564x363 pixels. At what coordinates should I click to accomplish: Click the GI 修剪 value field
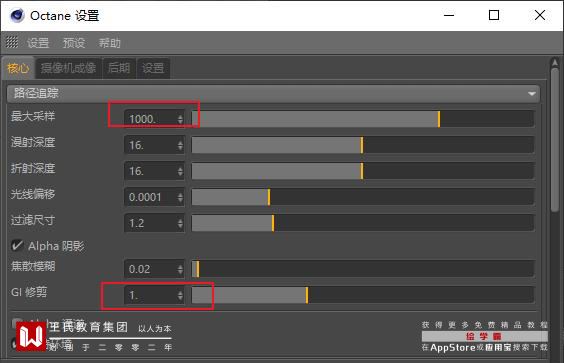tap(155, 295)
